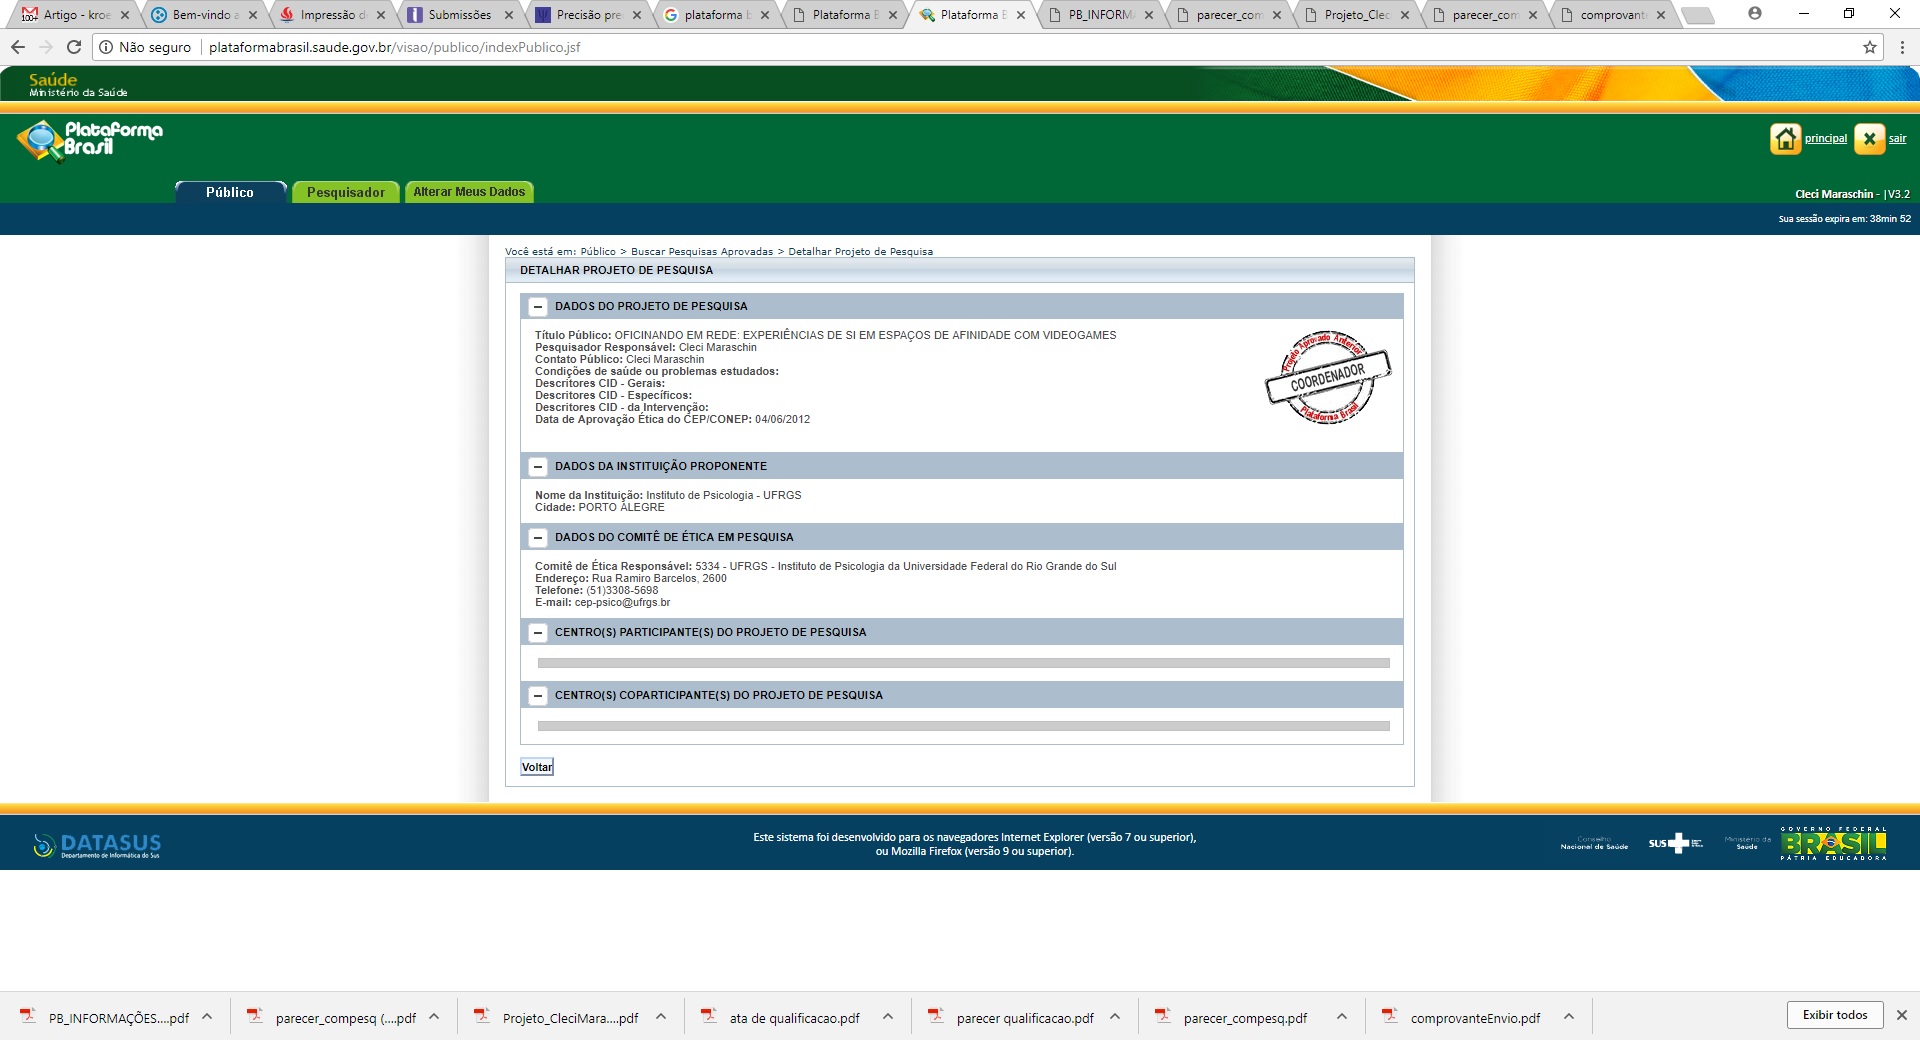The width and height of the screenshot is (1920, 1040).
Task: Click the Voltar button
Action: point(537,767)
